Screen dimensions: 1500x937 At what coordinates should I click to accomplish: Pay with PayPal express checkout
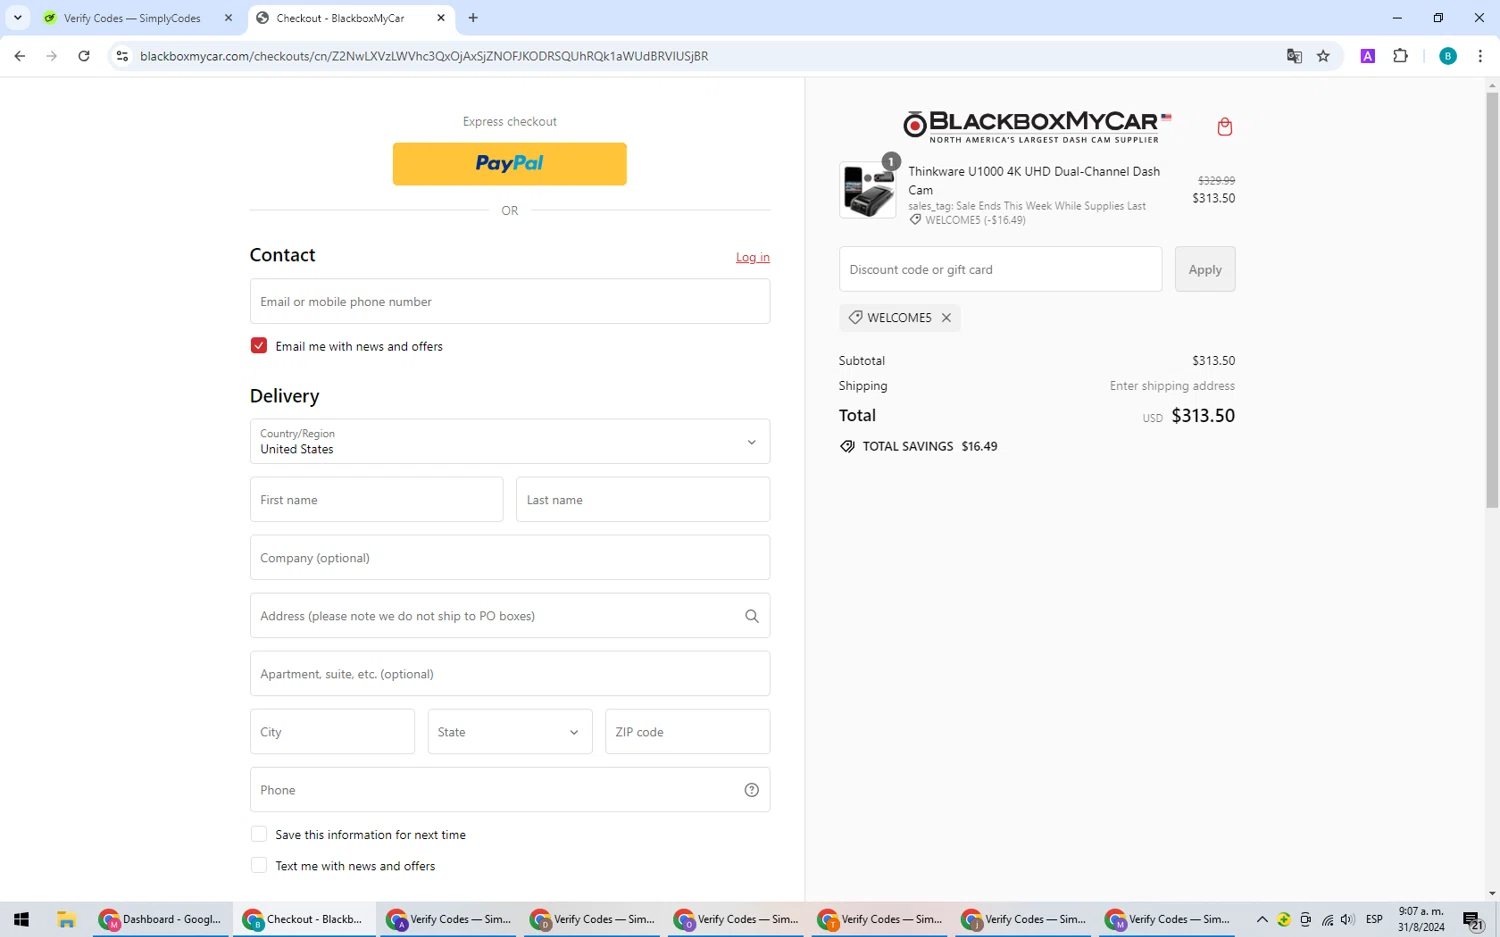(x=510, y=164)
